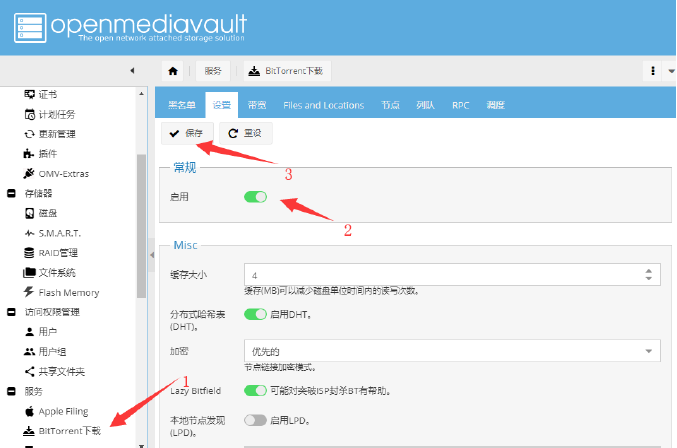Toggle the Lazy Bitfield switch

pyautogui.click(x=256, y=390)
